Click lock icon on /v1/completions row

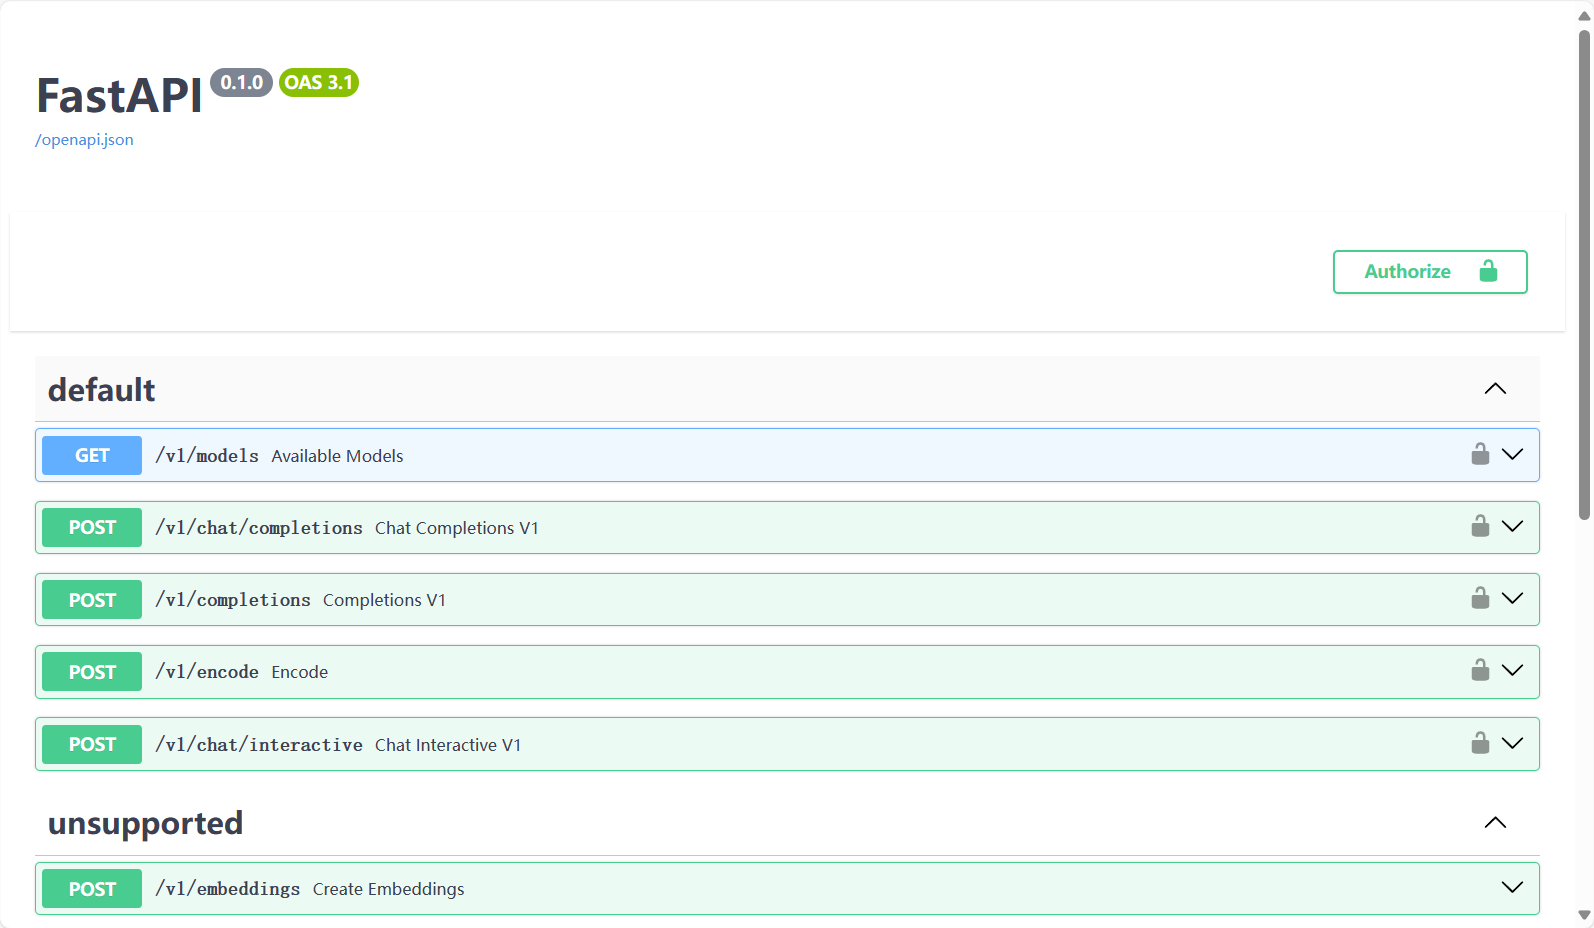1480,599
